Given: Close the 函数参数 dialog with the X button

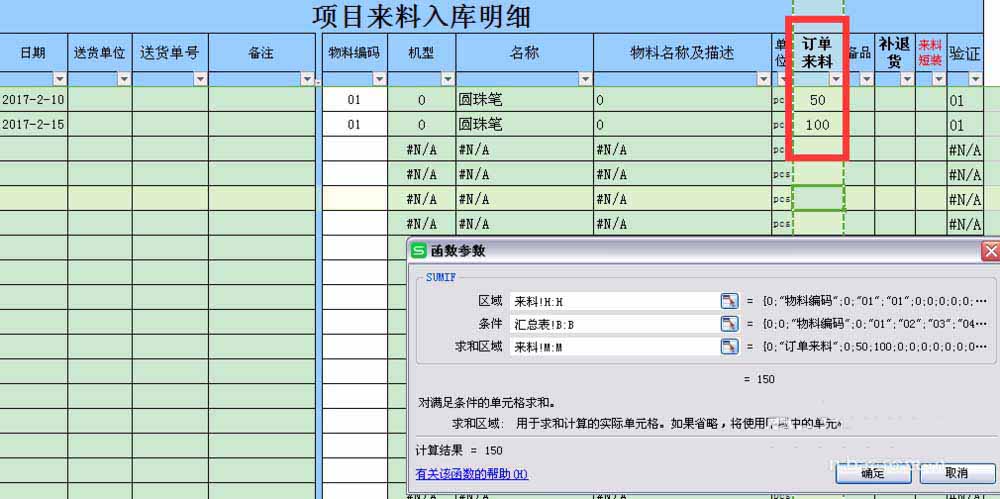Looking at the screenshot, I should tap(990, 251).
